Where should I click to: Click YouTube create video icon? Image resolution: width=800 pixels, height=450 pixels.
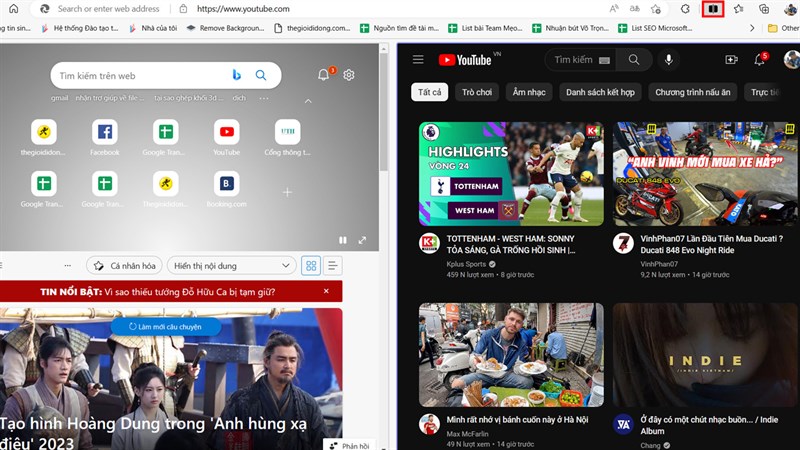pyautogui.click(x=731, y=60)
